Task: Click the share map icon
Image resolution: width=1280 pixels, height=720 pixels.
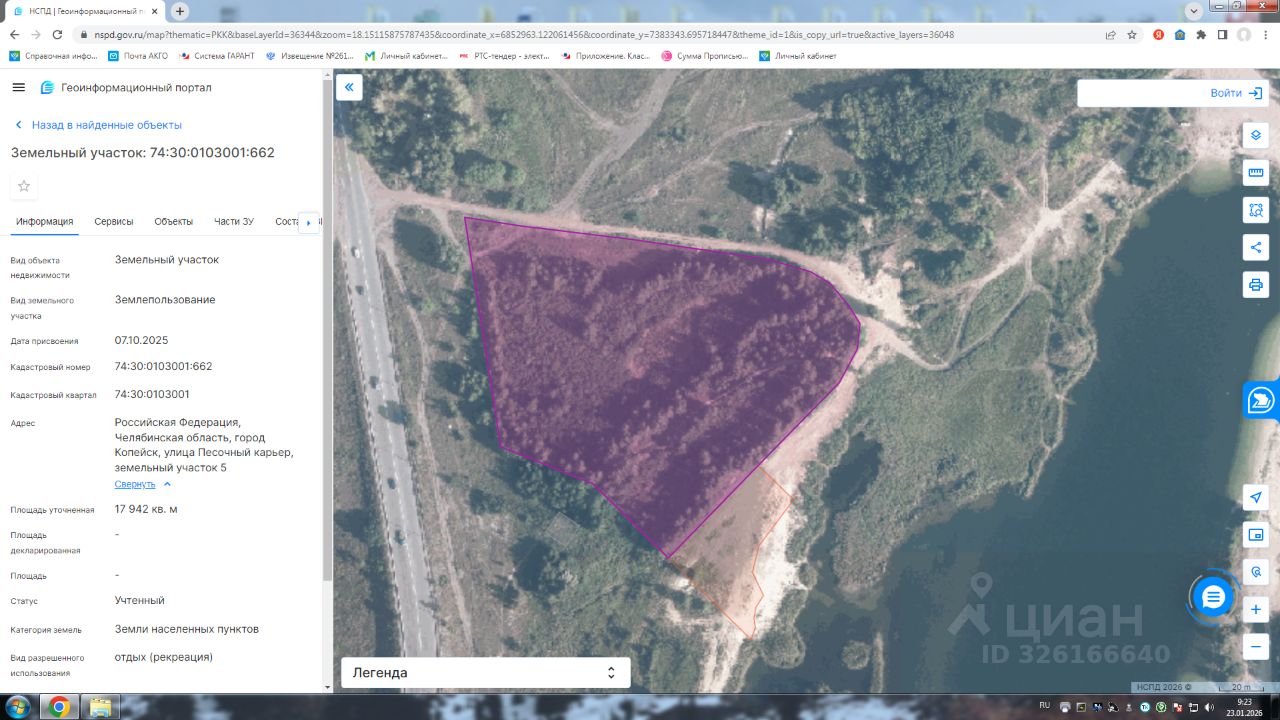Action: coord(1255,247)
